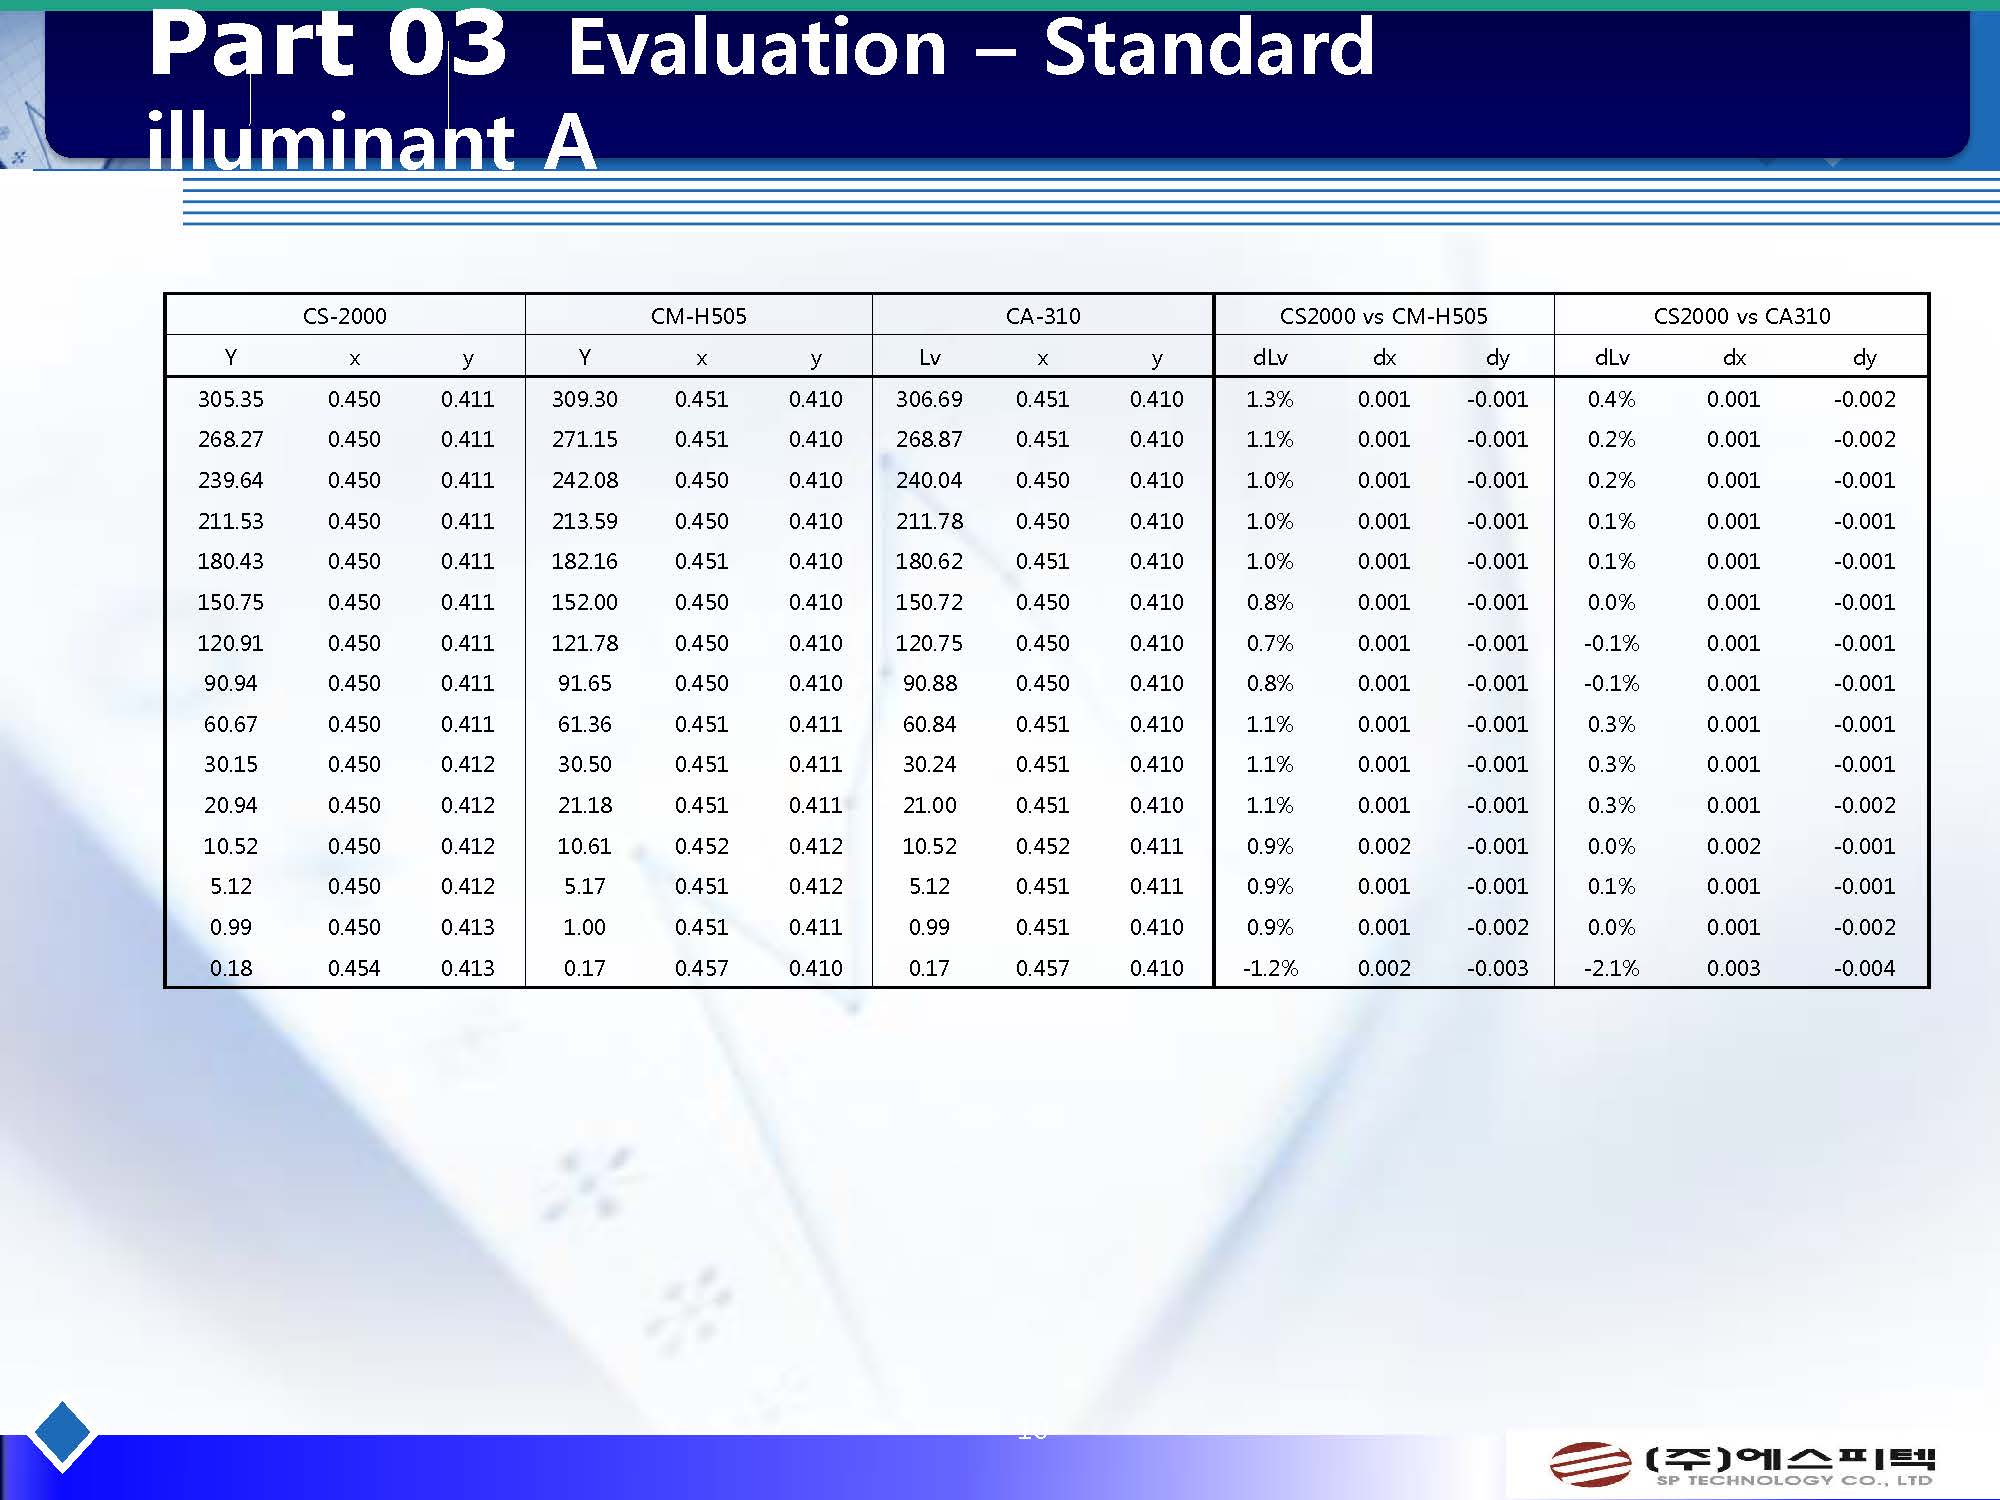2000x1500 pixels.
Task: Pick the CA-310 Lv value 240.04
Action: coord(929,480)
